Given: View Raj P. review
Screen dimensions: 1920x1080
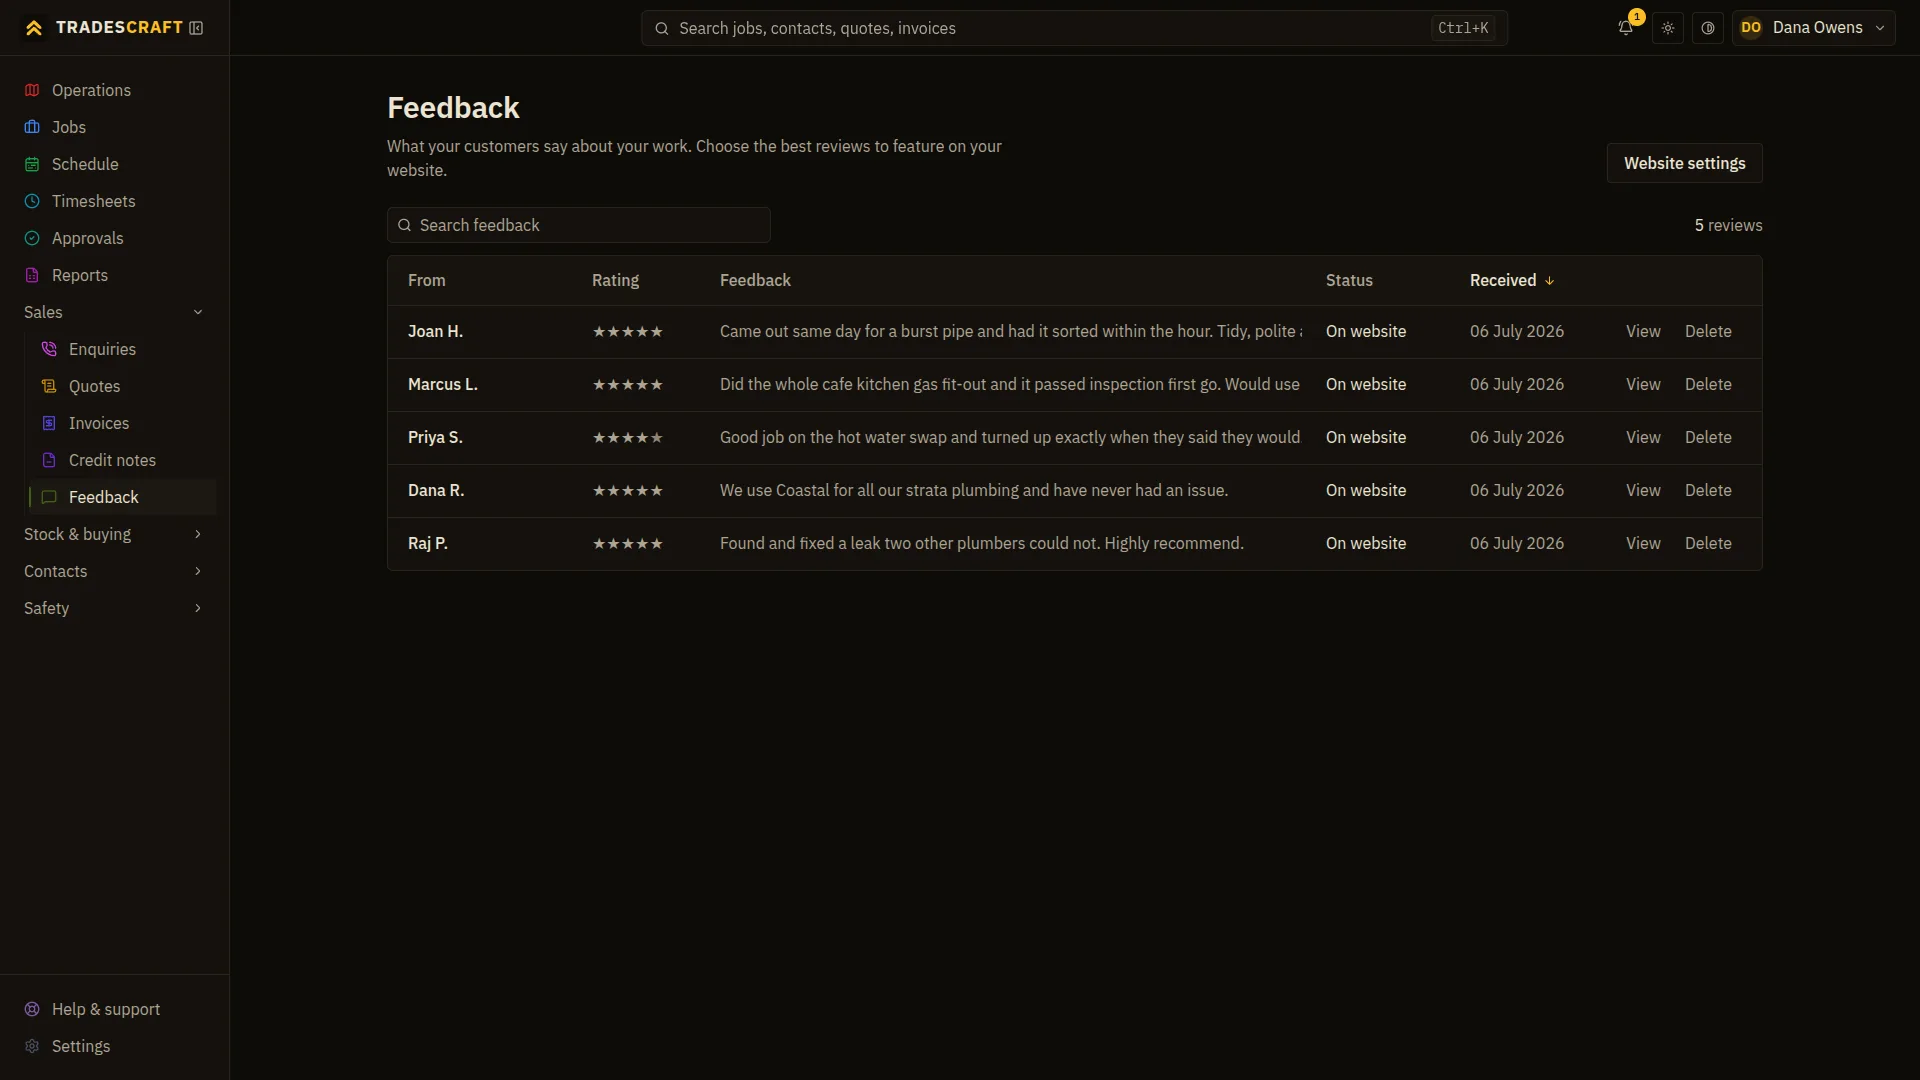Looking at the screenshot, I should [1643, 543].
